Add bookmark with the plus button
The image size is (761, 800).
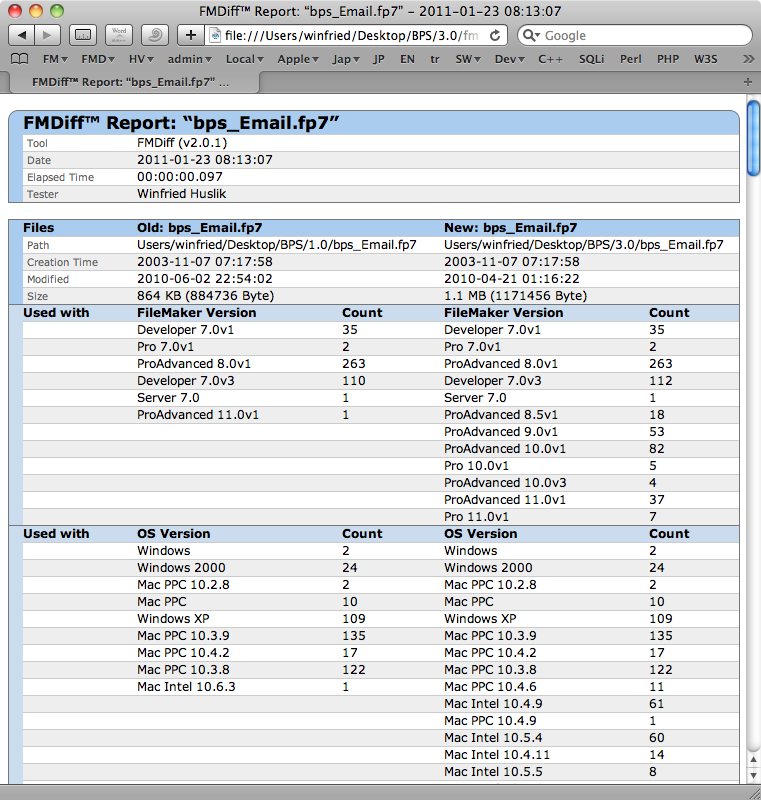tap(191, 35)
